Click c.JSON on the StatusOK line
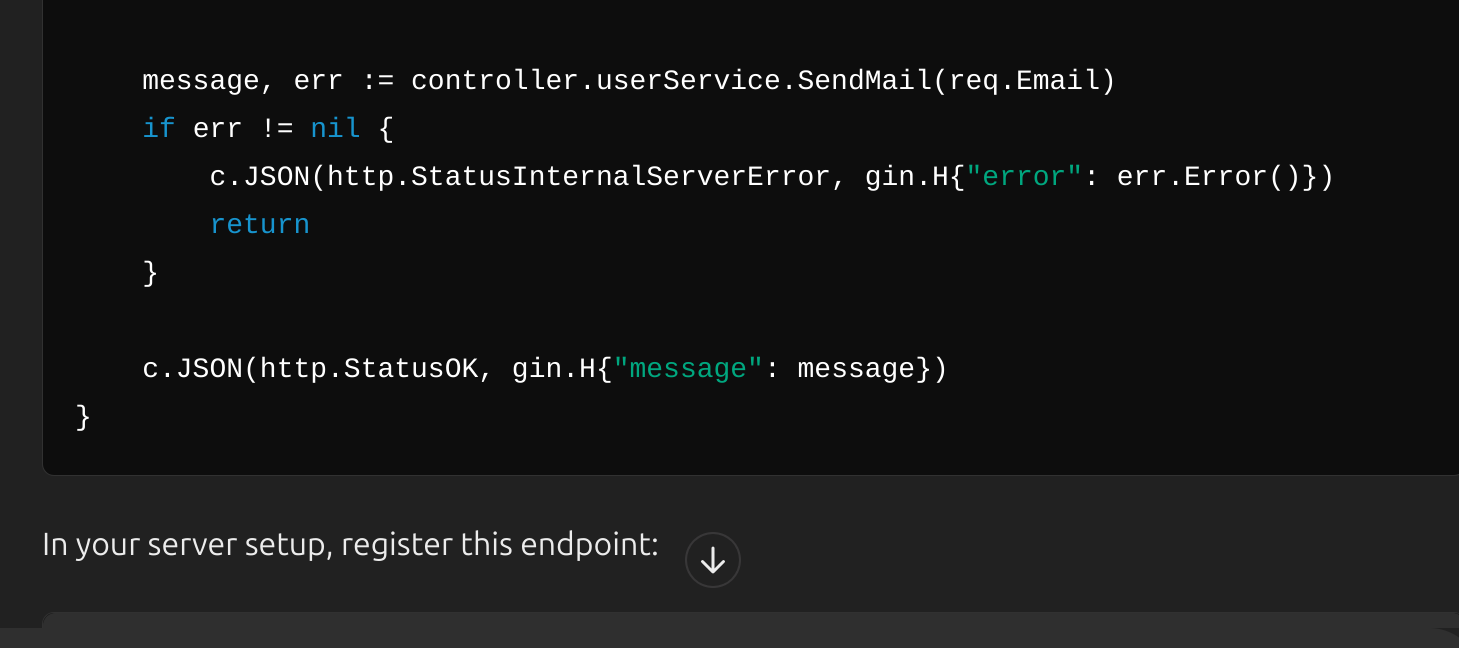This screenshot has width=1459, height=648. [x=192, y=369]
